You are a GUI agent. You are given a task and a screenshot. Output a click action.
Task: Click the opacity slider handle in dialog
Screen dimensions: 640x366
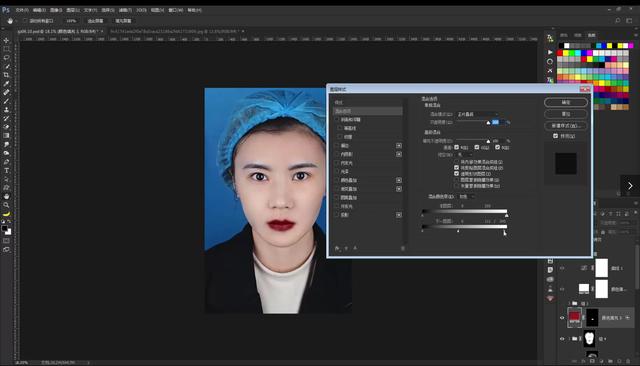(488, 123)
